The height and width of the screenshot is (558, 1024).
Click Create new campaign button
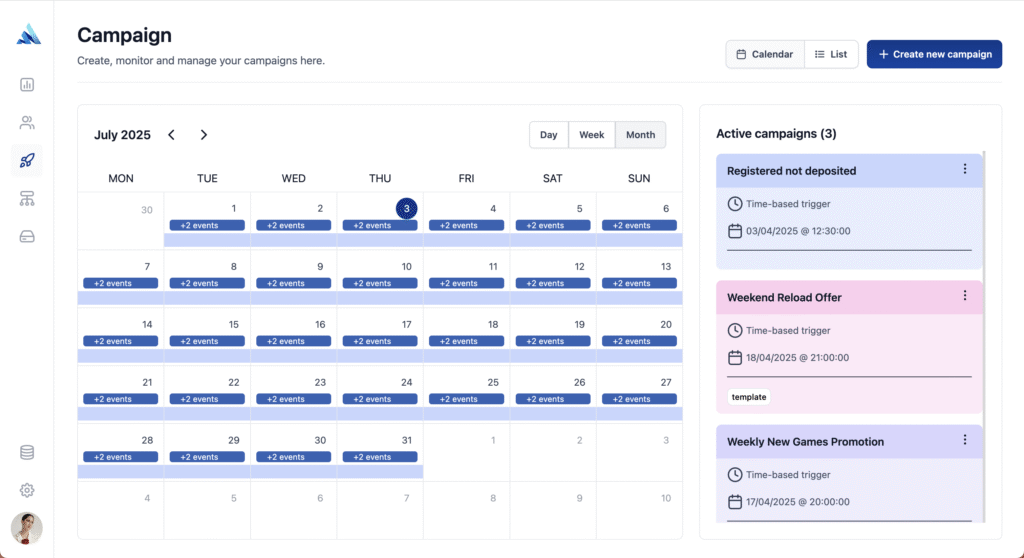[935, 54]
